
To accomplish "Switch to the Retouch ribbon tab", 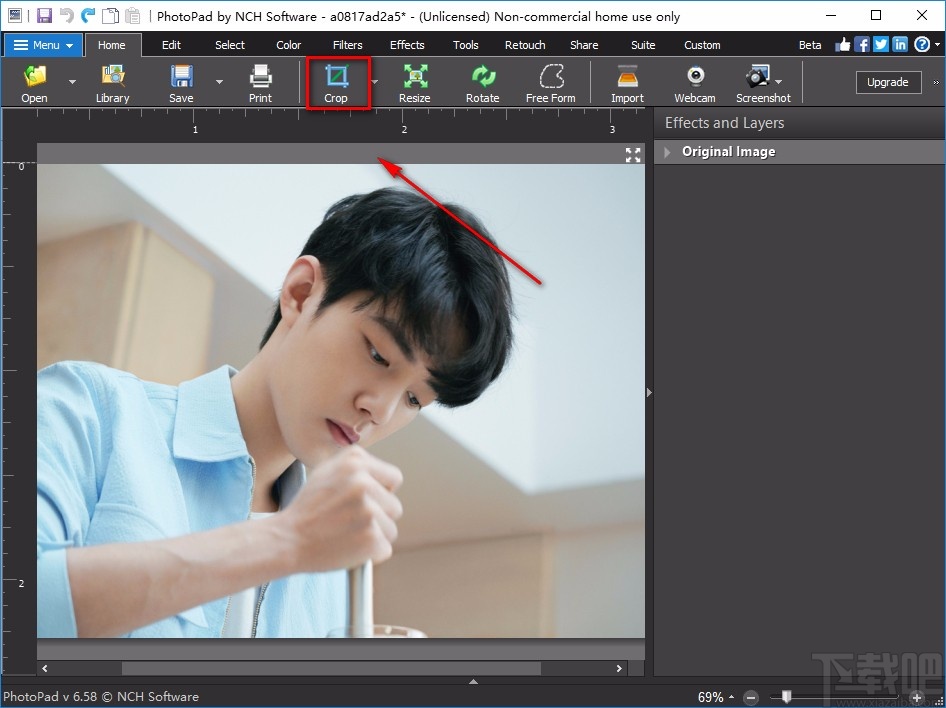I will tap(524, 44).
